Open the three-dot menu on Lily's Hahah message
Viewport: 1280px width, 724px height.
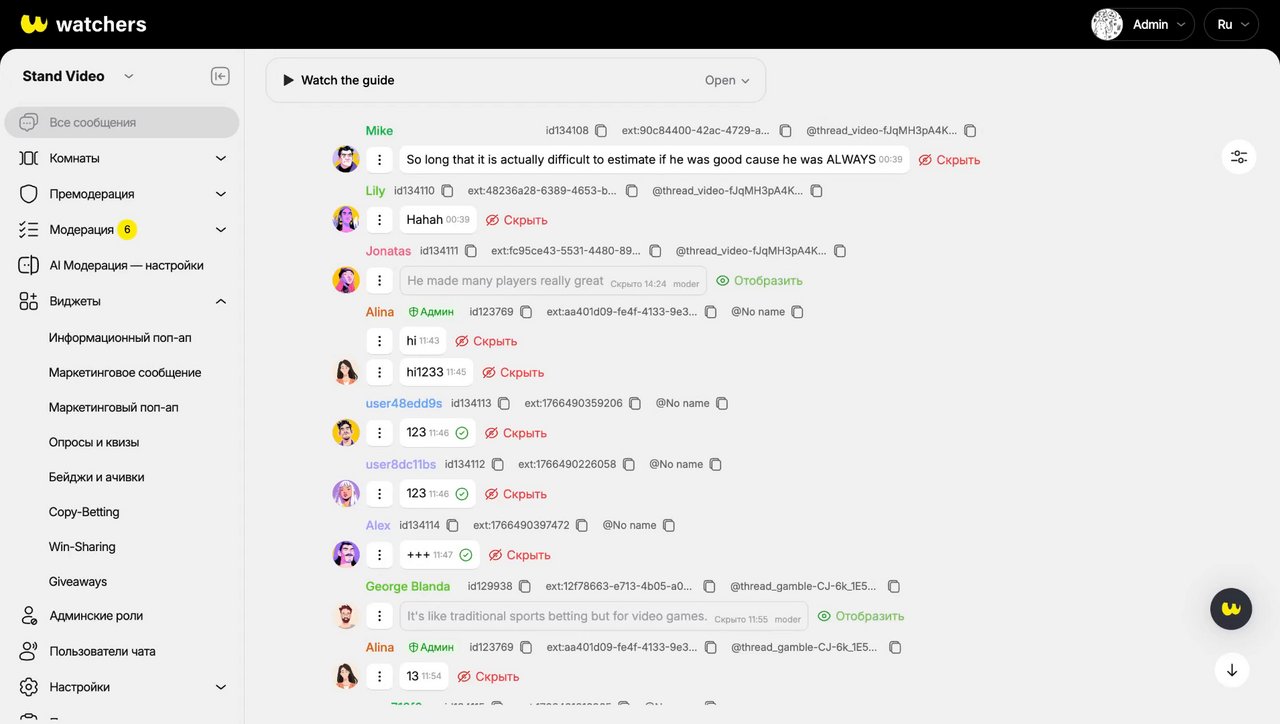[379, 220]
